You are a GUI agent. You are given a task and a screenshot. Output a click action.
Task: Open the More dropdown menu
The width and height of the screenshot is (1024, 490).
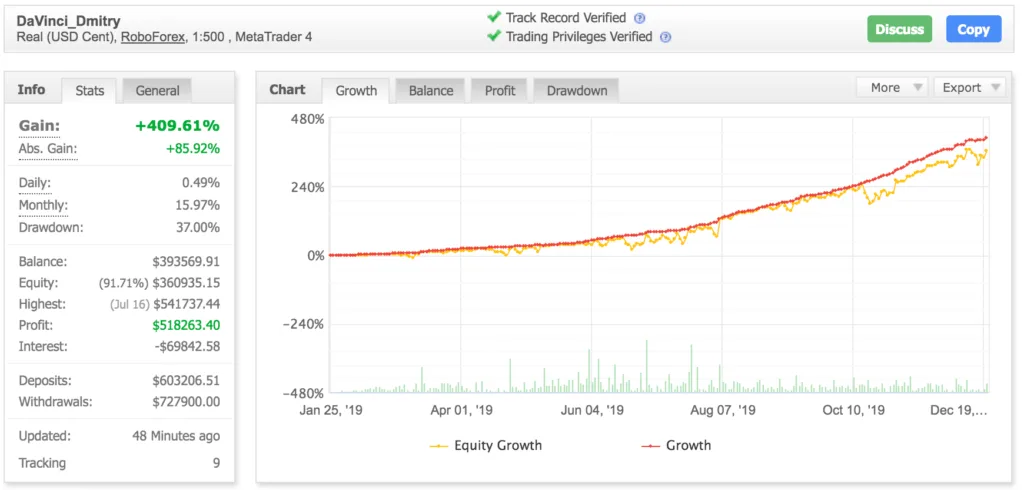coord(892,88)
